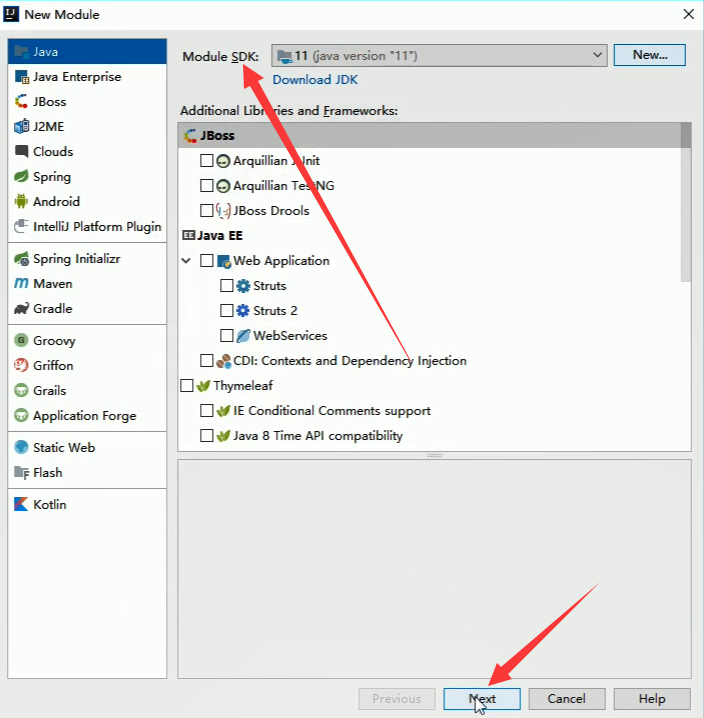Select Java Enterprise module type
The height and width of the screenshot is (718, 704).
coord(87,77)
